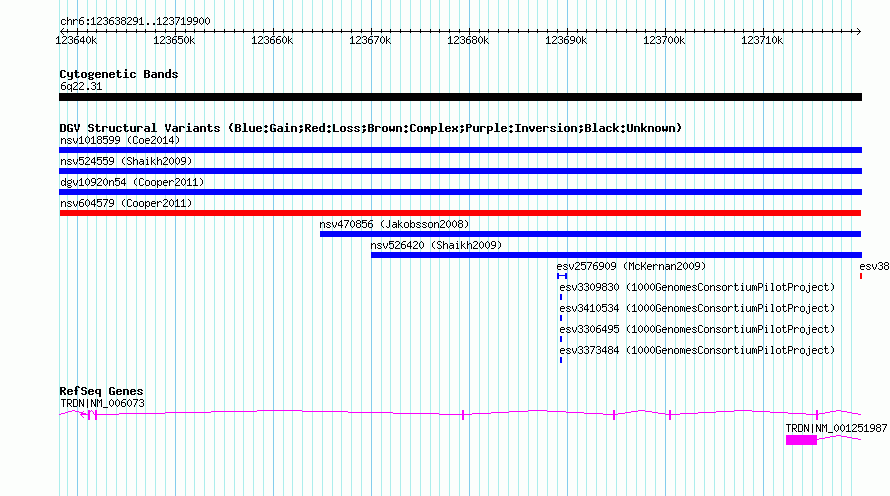Click the dgv10920n54 (Cooper2011) label
This screenshot has width=890, height=496.
[x=132, y=182]
